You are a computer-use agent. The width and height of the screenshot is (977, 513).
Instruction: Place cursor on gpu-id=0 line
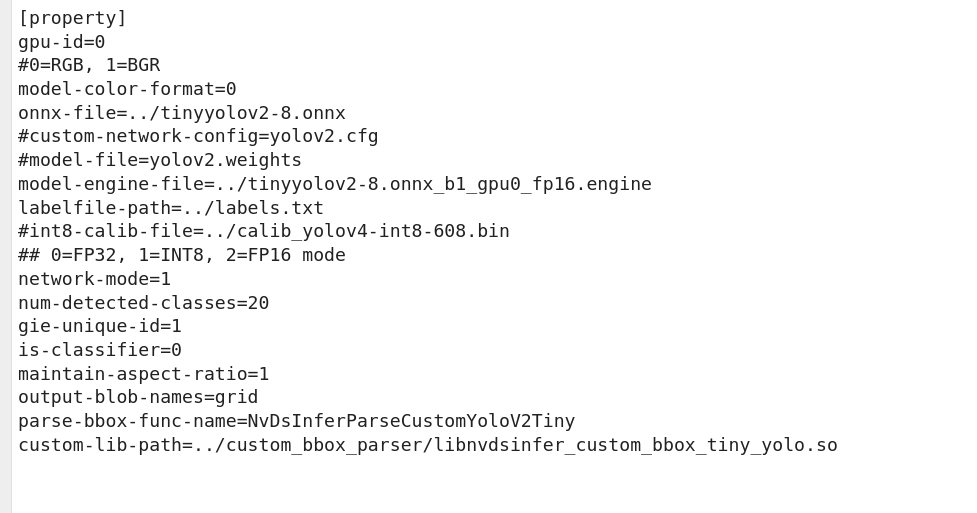point(62,42)
